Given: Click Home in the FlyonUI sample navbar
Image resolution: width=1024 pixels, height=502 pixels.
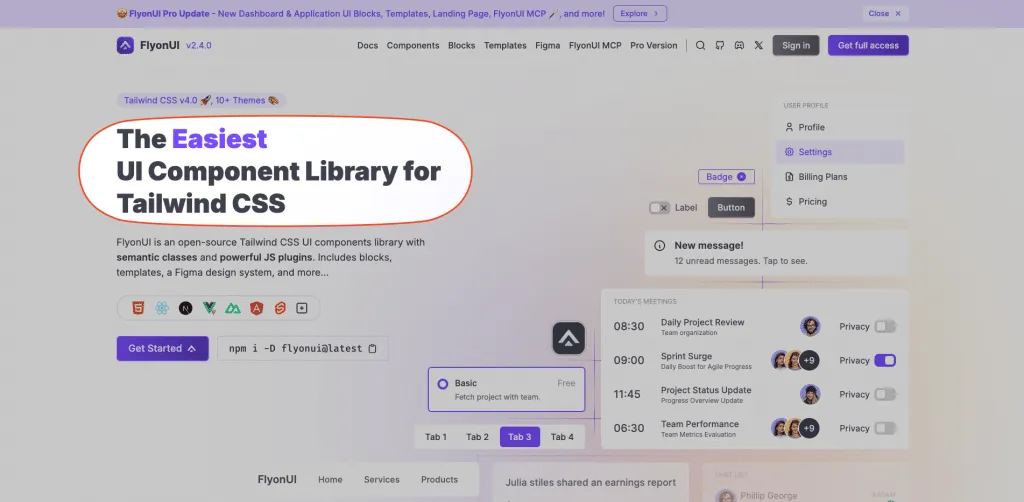Looking at the screenshot, I should click(330, 480).
